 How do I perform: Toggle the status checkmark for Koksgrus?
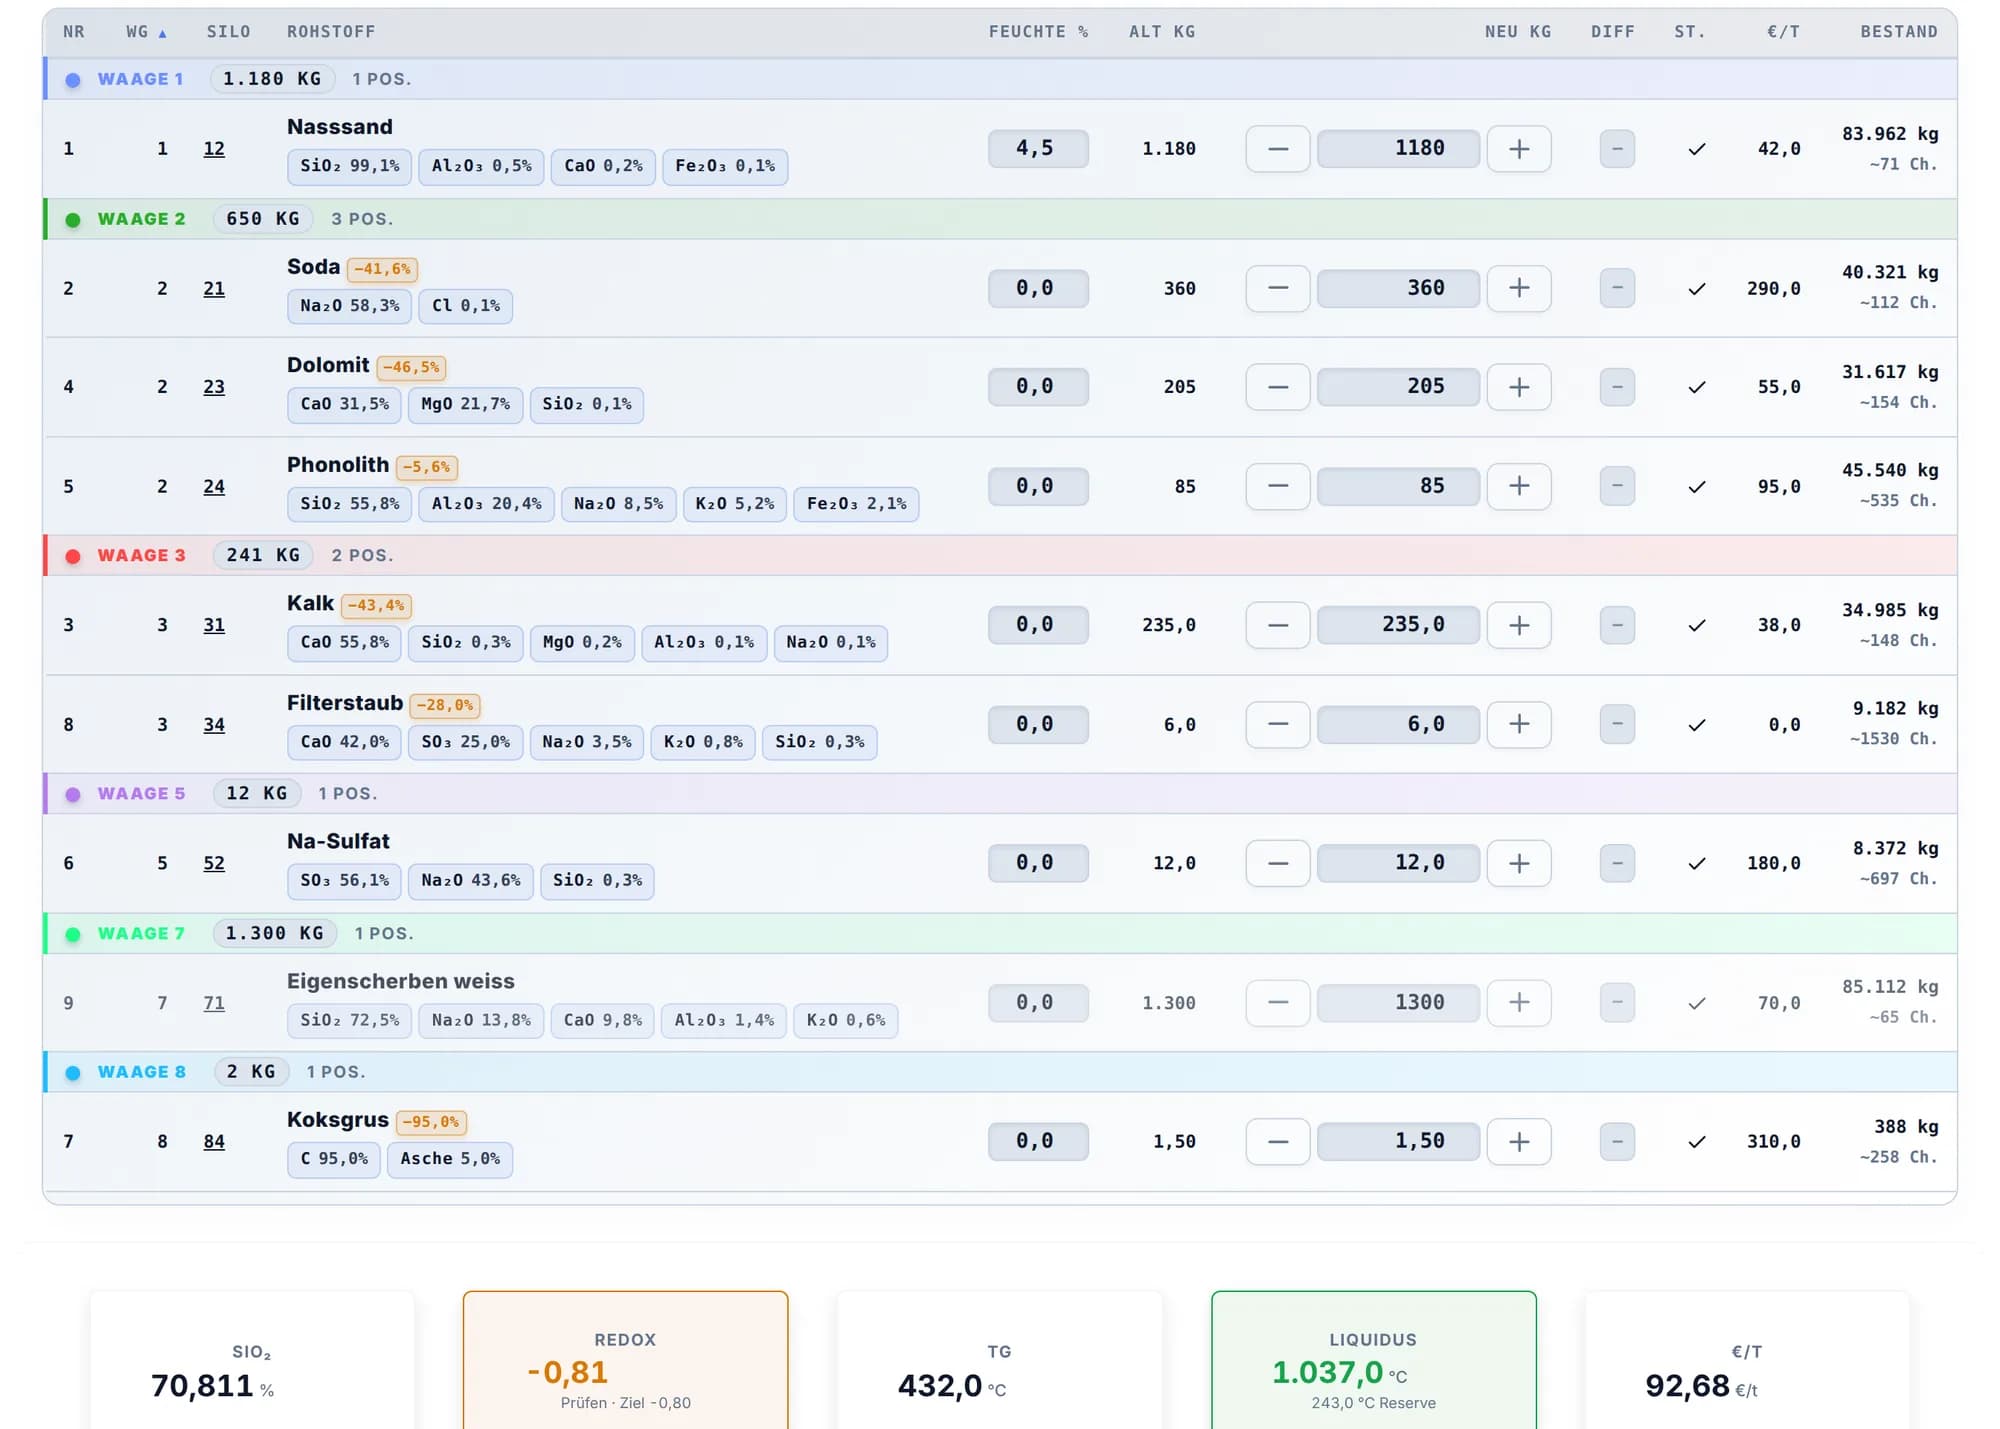pos(1696,1141)
